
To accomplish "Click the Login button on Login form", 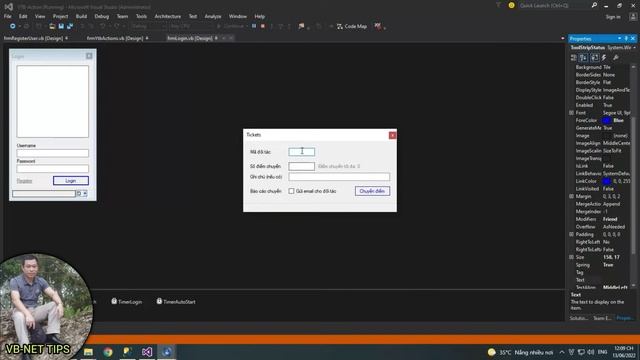I will pyautogui.click(x=71, y=180).
